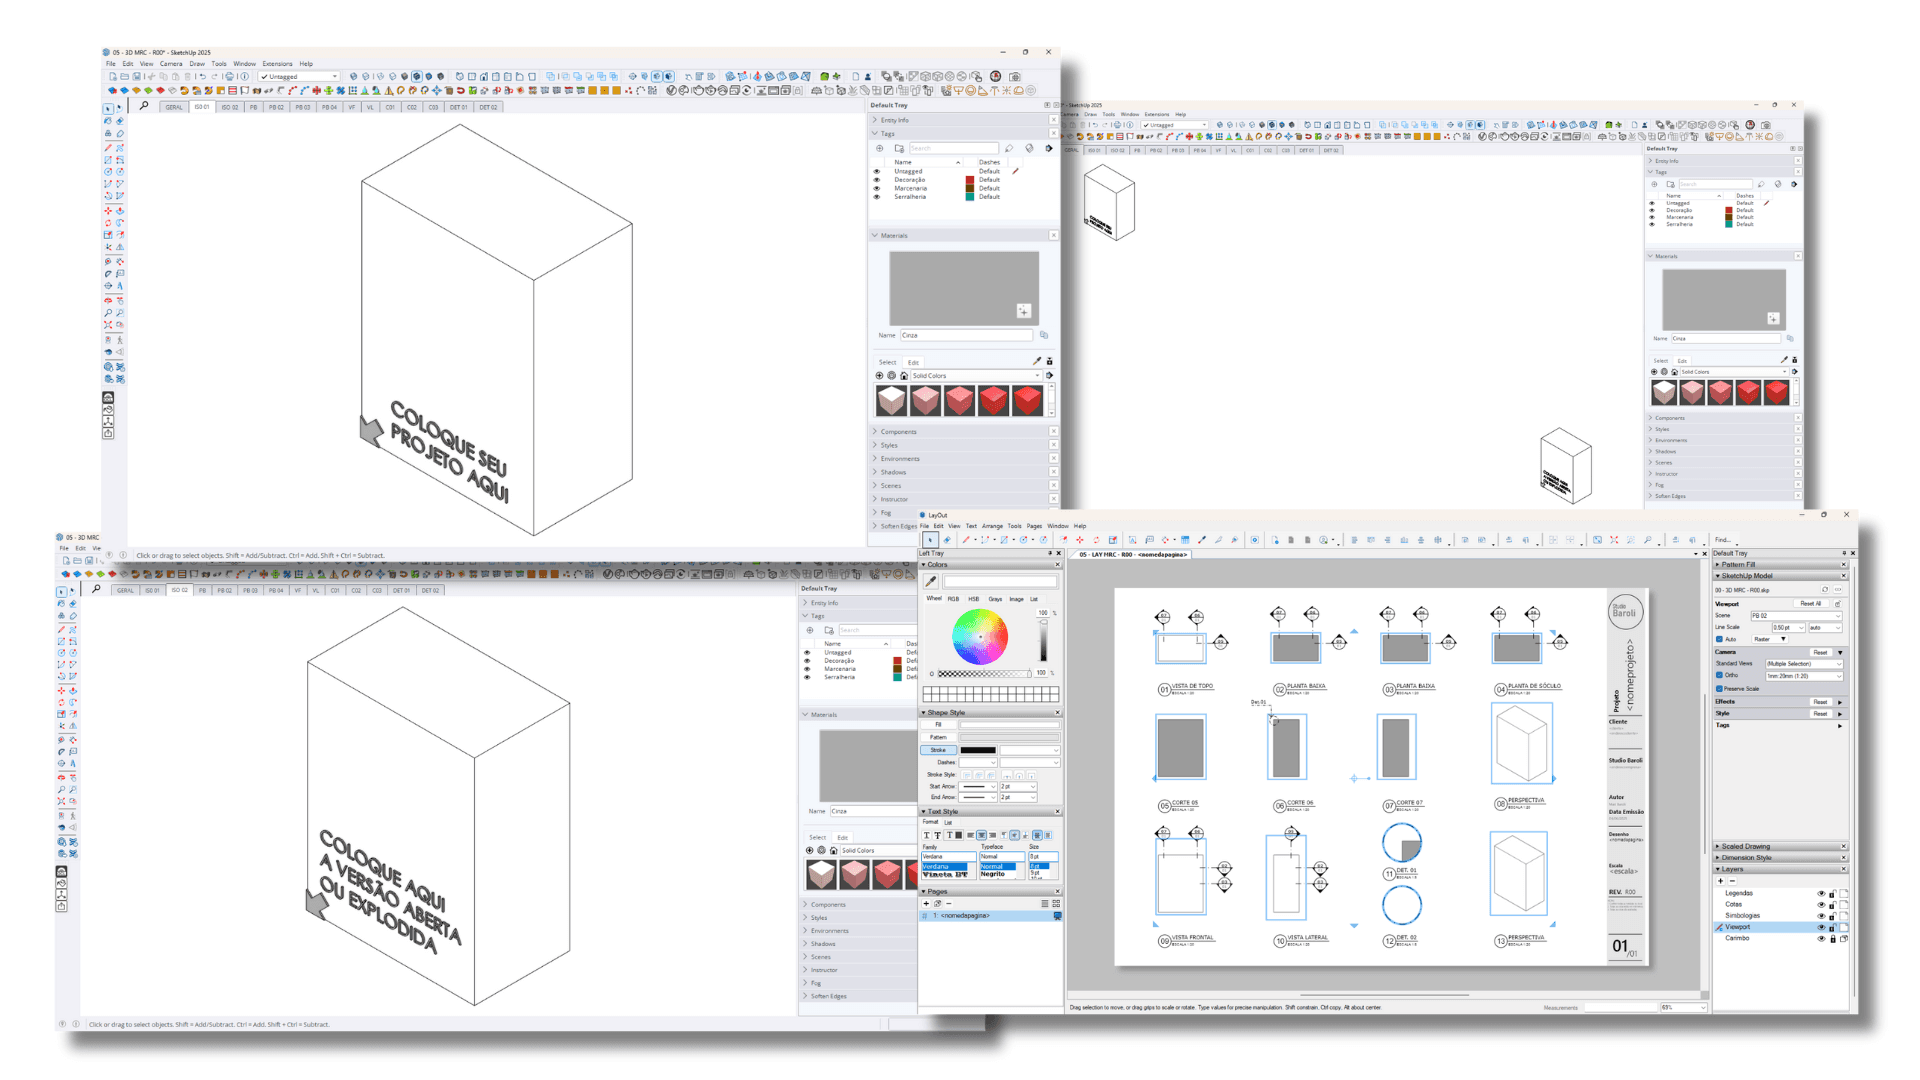Open the Start Arrow style dropdown in LayOut
Screen dimensions: 1920x1080
click(x=978, y=787)
